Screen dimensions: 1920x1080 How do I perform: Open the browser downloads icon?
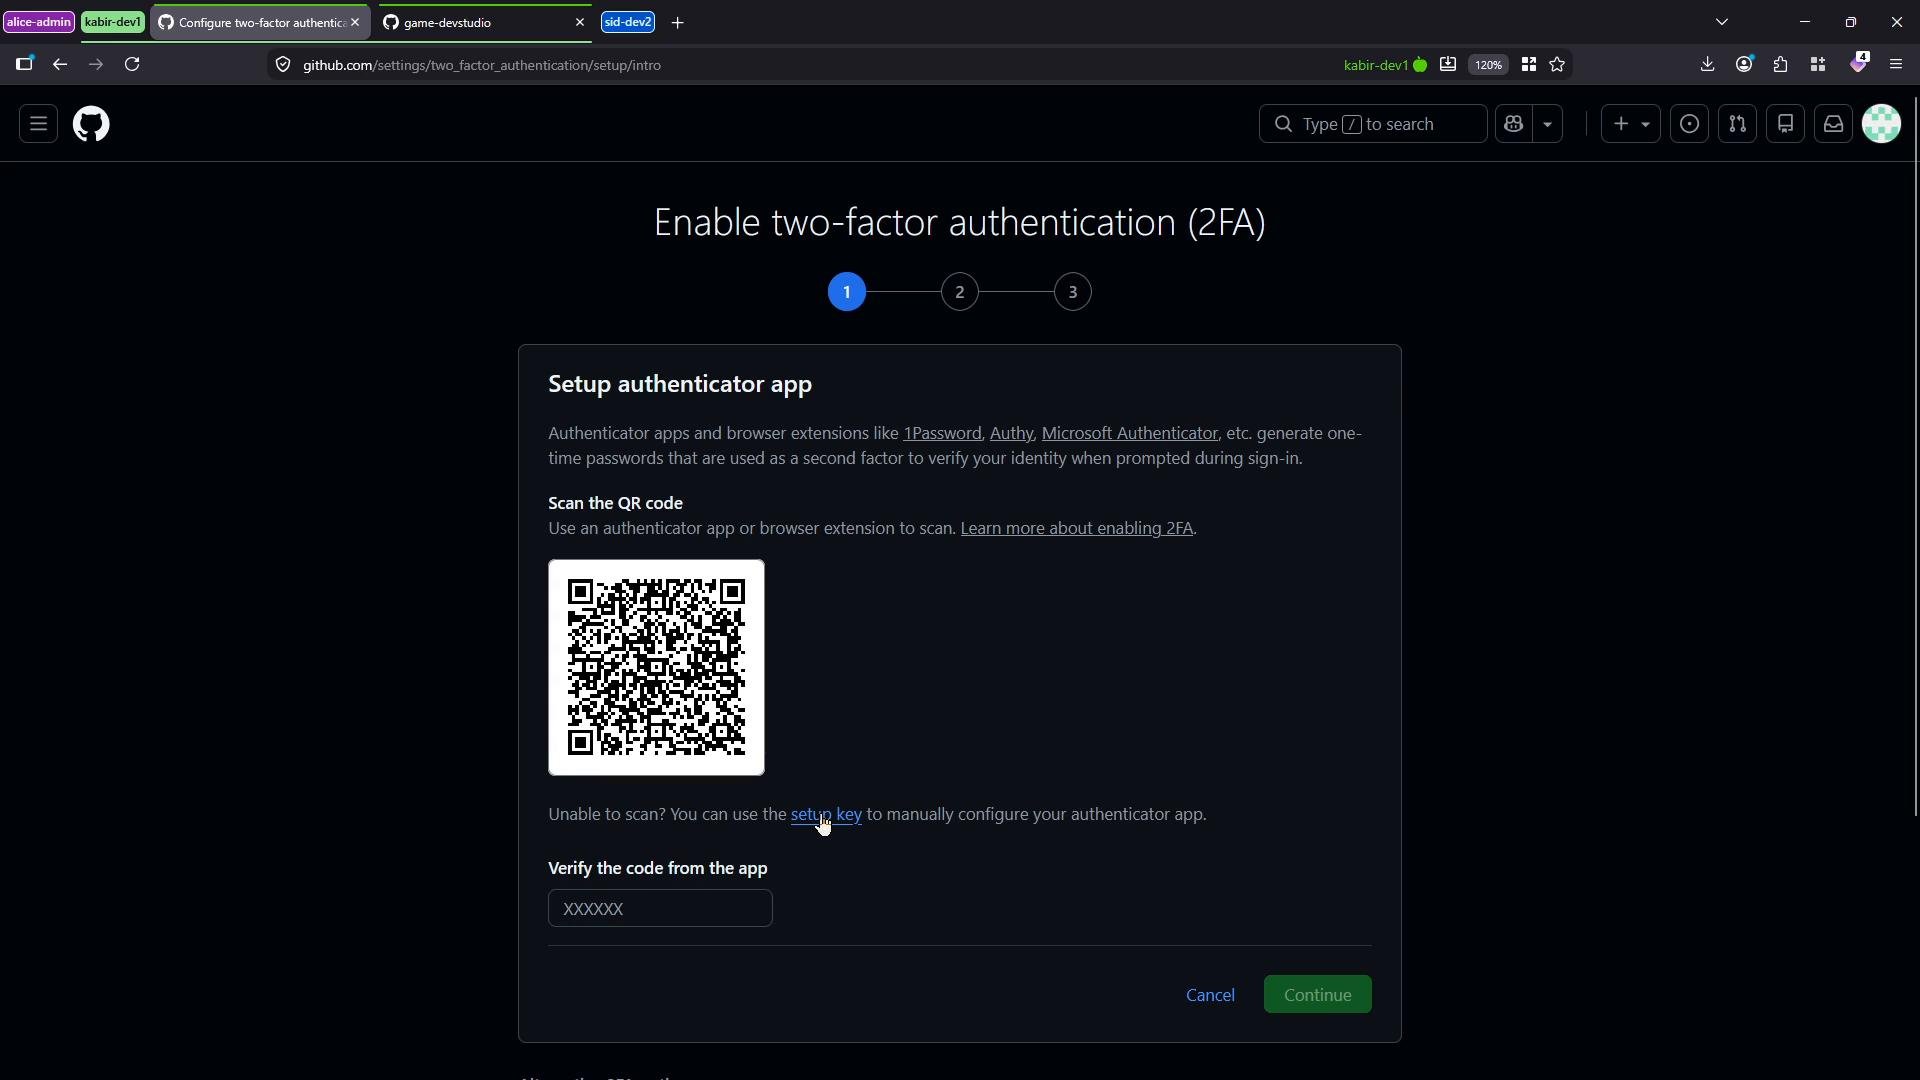[x=1707, y=65]
